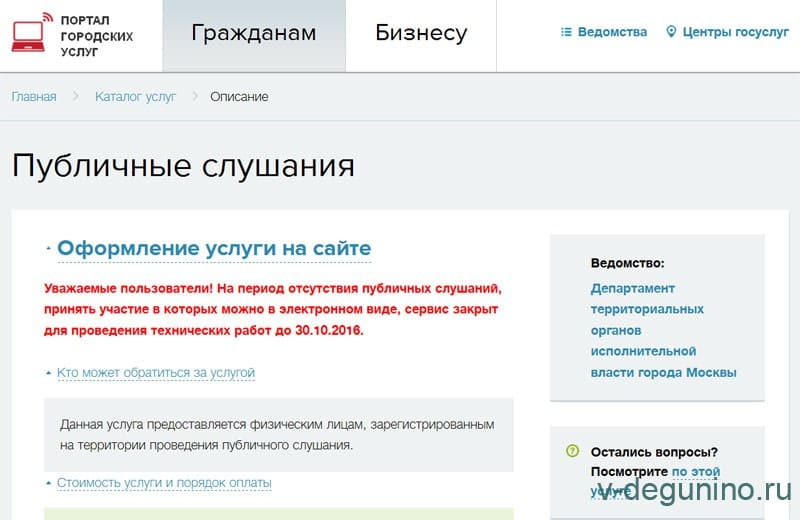
Task: Click the small arrow before Кто может обратиться
Action: pyautogui.click(x=48, y=373)
